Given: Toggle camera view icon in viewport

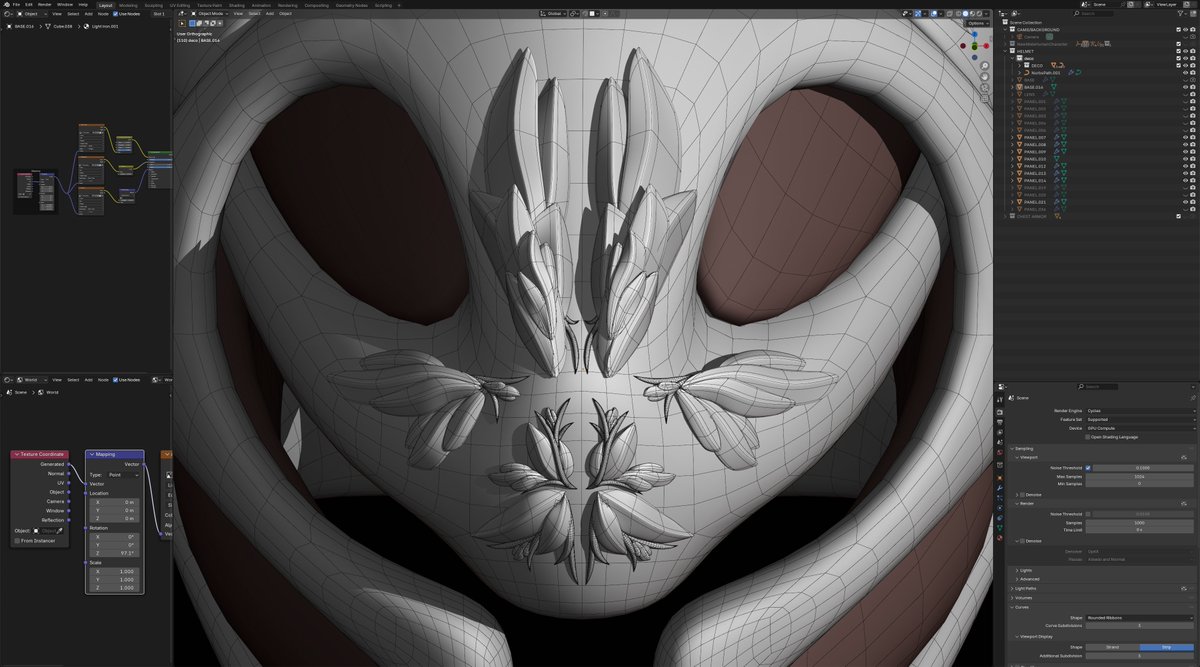Looking at the screenshot, I should pos(984,90).
